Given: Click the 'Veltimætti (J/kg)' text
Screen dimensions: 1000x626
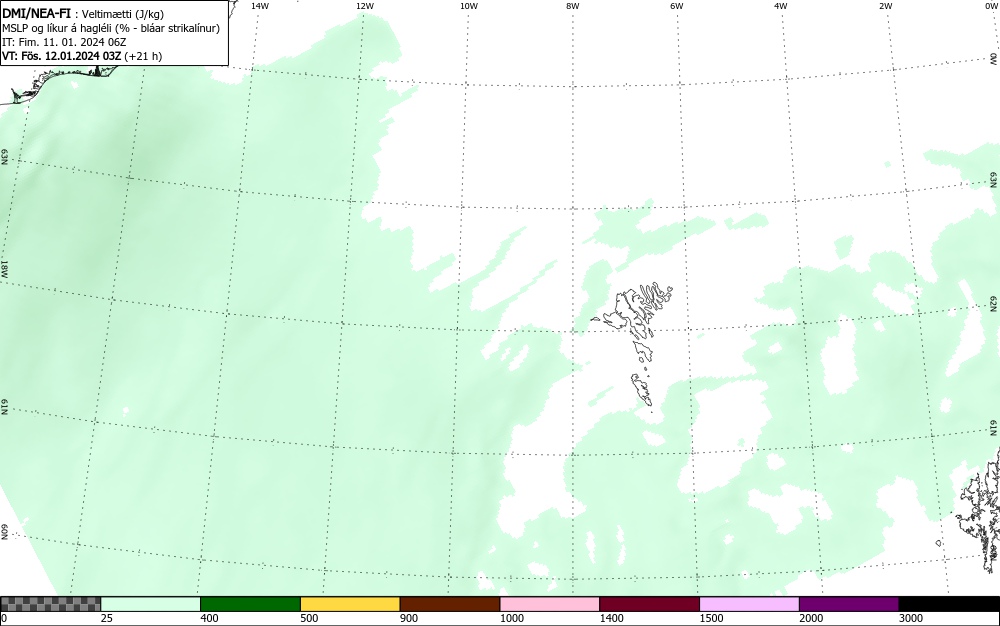Looking at the screenshot, I should pyautogui.click(x=122, y=13).
